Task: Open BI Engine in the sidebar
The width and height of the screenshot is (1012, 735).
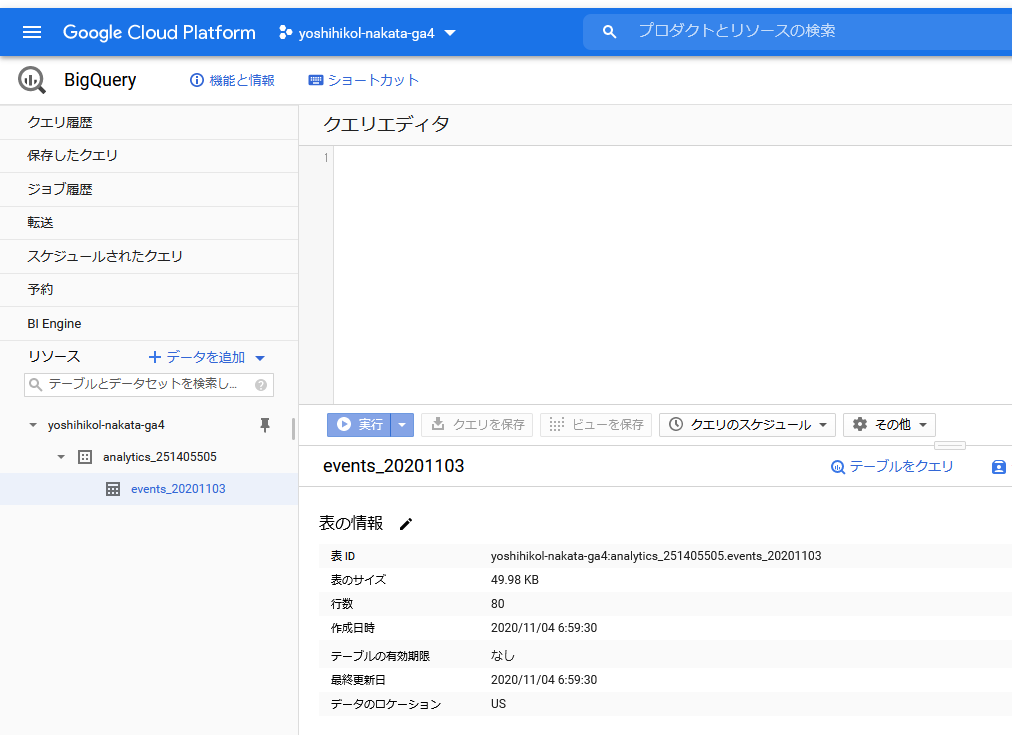Action: tap(149, 323)
